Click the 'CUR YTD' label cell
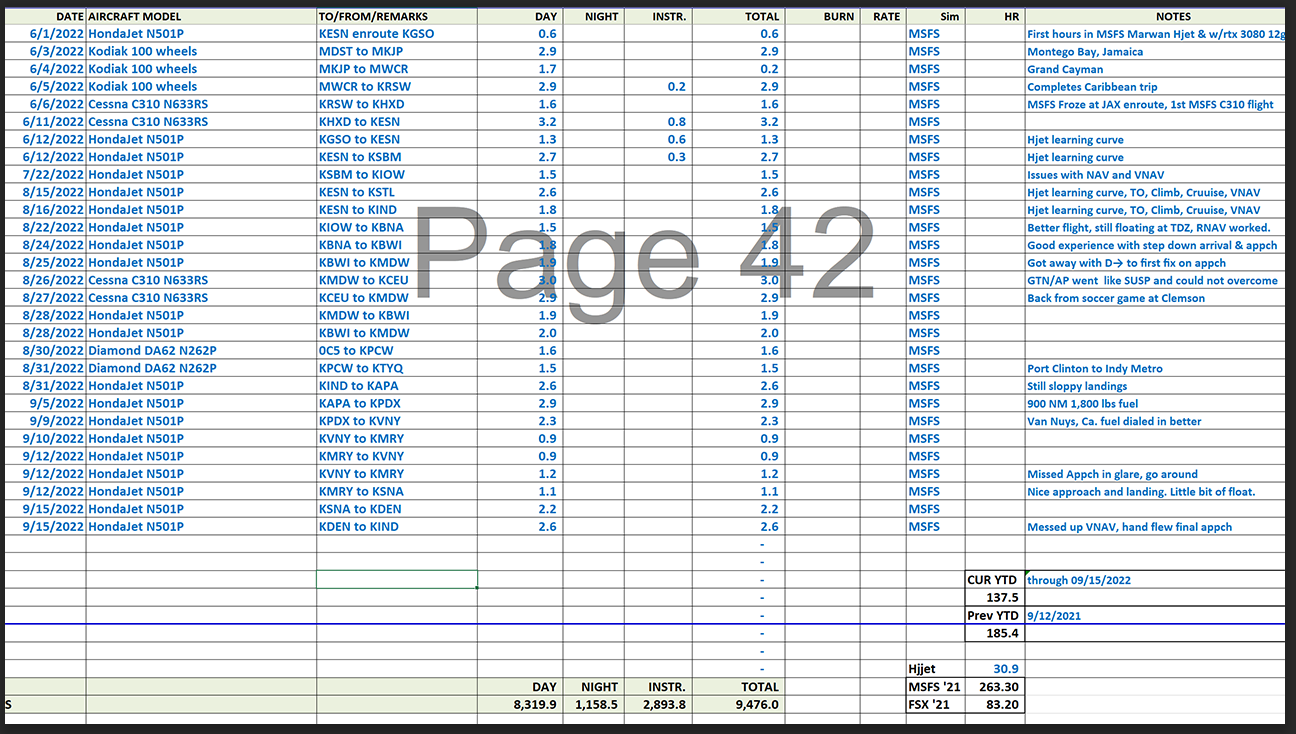This screenshot has width=1296, height=734. coord(995,579)
